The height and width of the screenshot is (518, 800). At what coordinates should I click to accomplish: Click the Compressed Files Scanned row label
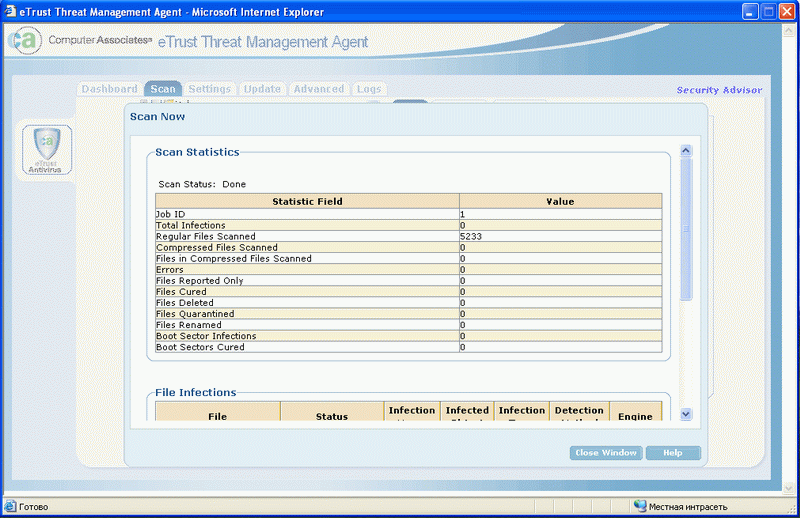pos(217,248)
